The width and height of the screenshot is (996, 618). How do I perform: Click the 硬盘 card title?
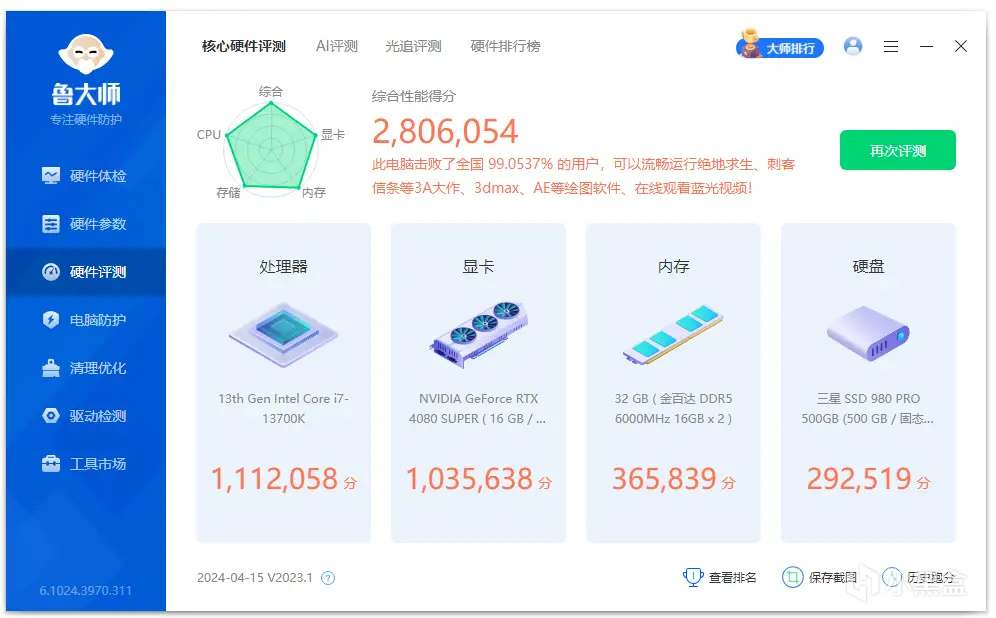(x=868, y=267)
